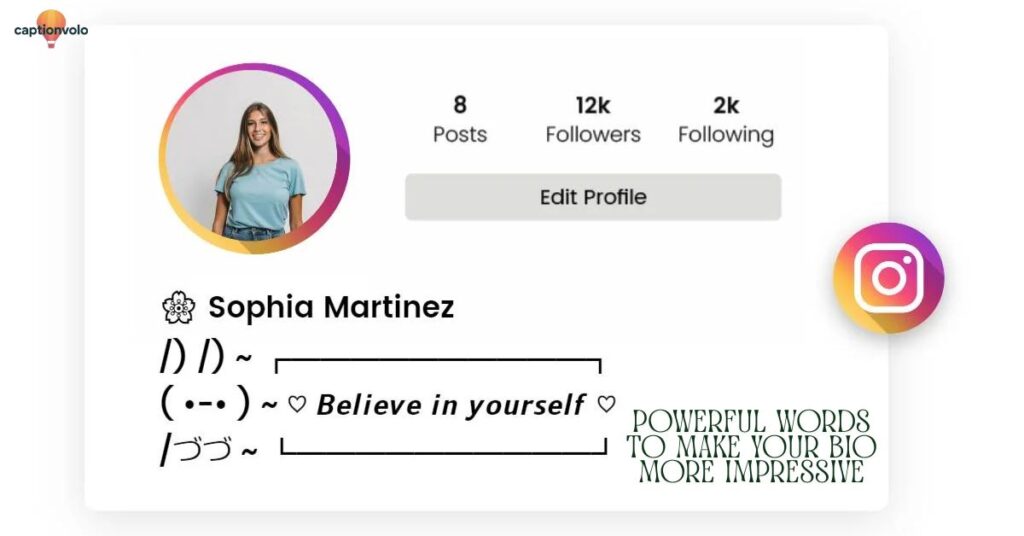Click the Instagram camera logo
Image resolution: width=1024 pixels, height=536 pixels.
coord(888,277)
